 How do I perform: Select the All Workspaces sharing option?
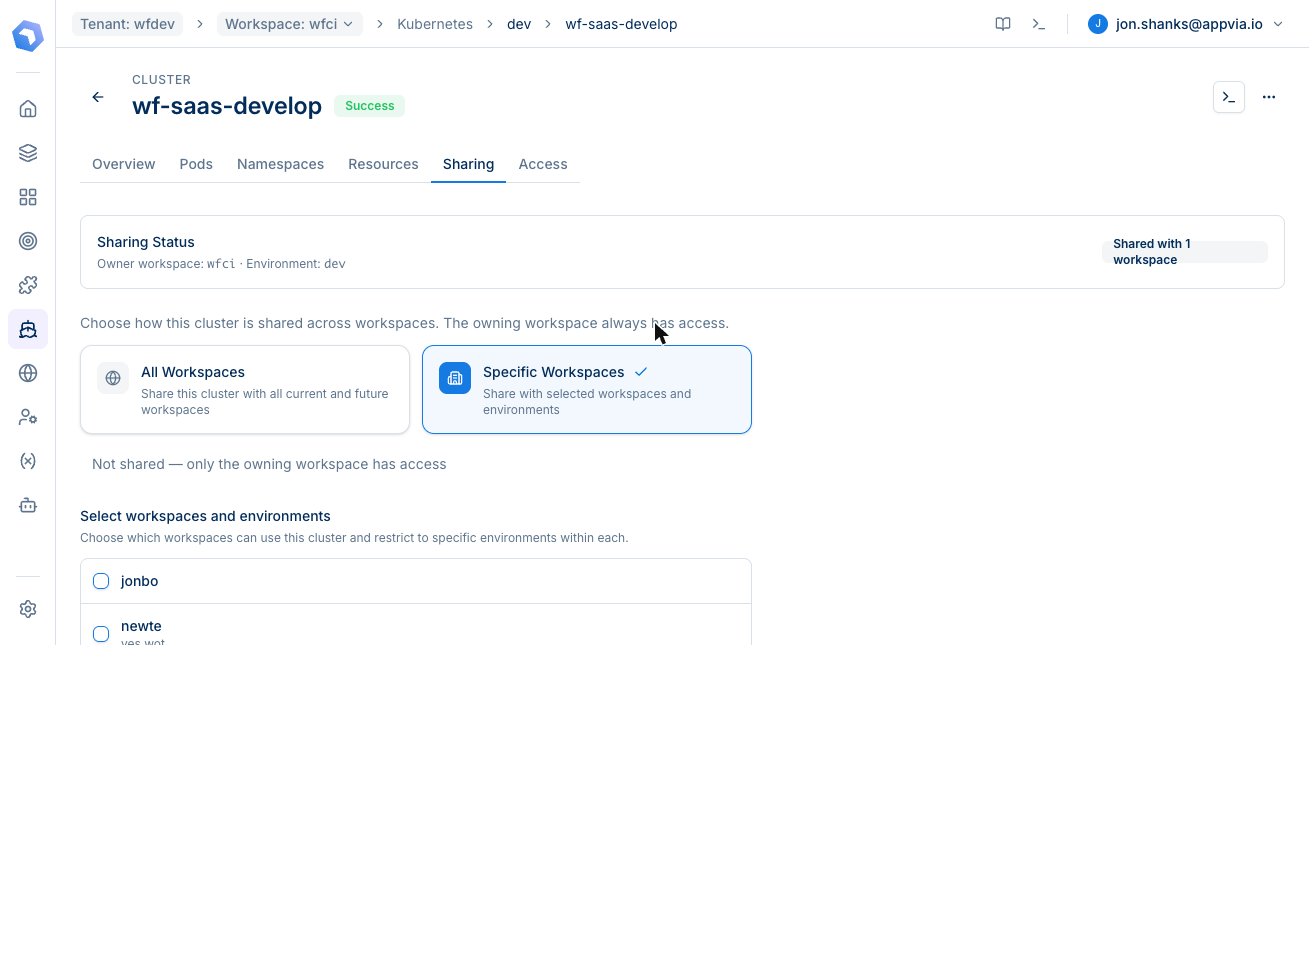pyautogui.click(x=245, y=390)
